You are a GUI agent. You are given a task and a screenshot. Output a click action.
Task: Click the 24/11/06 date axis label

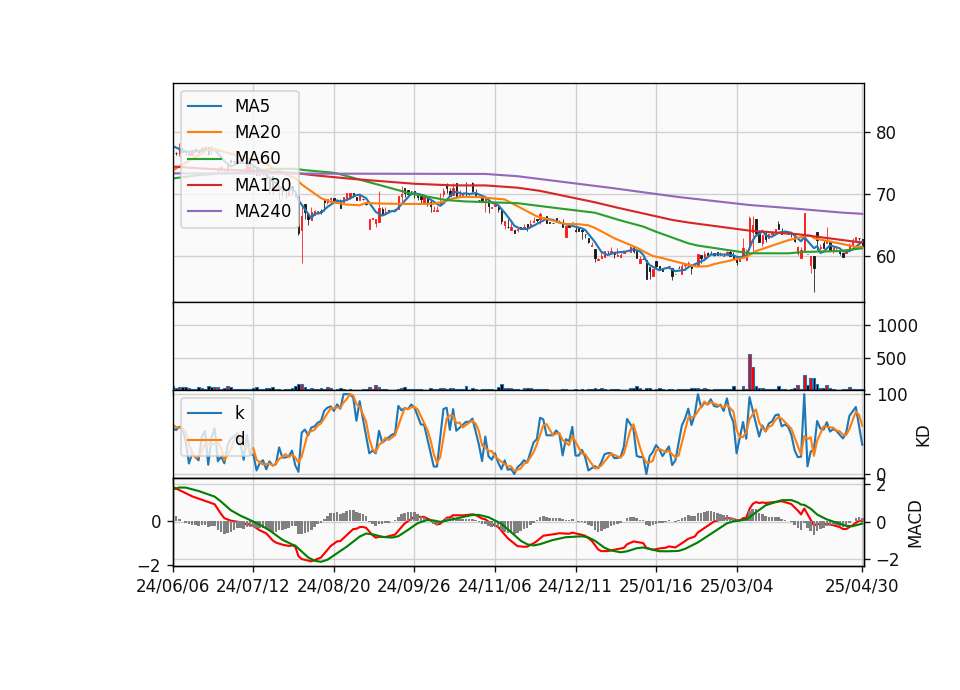tap(495, 586)
